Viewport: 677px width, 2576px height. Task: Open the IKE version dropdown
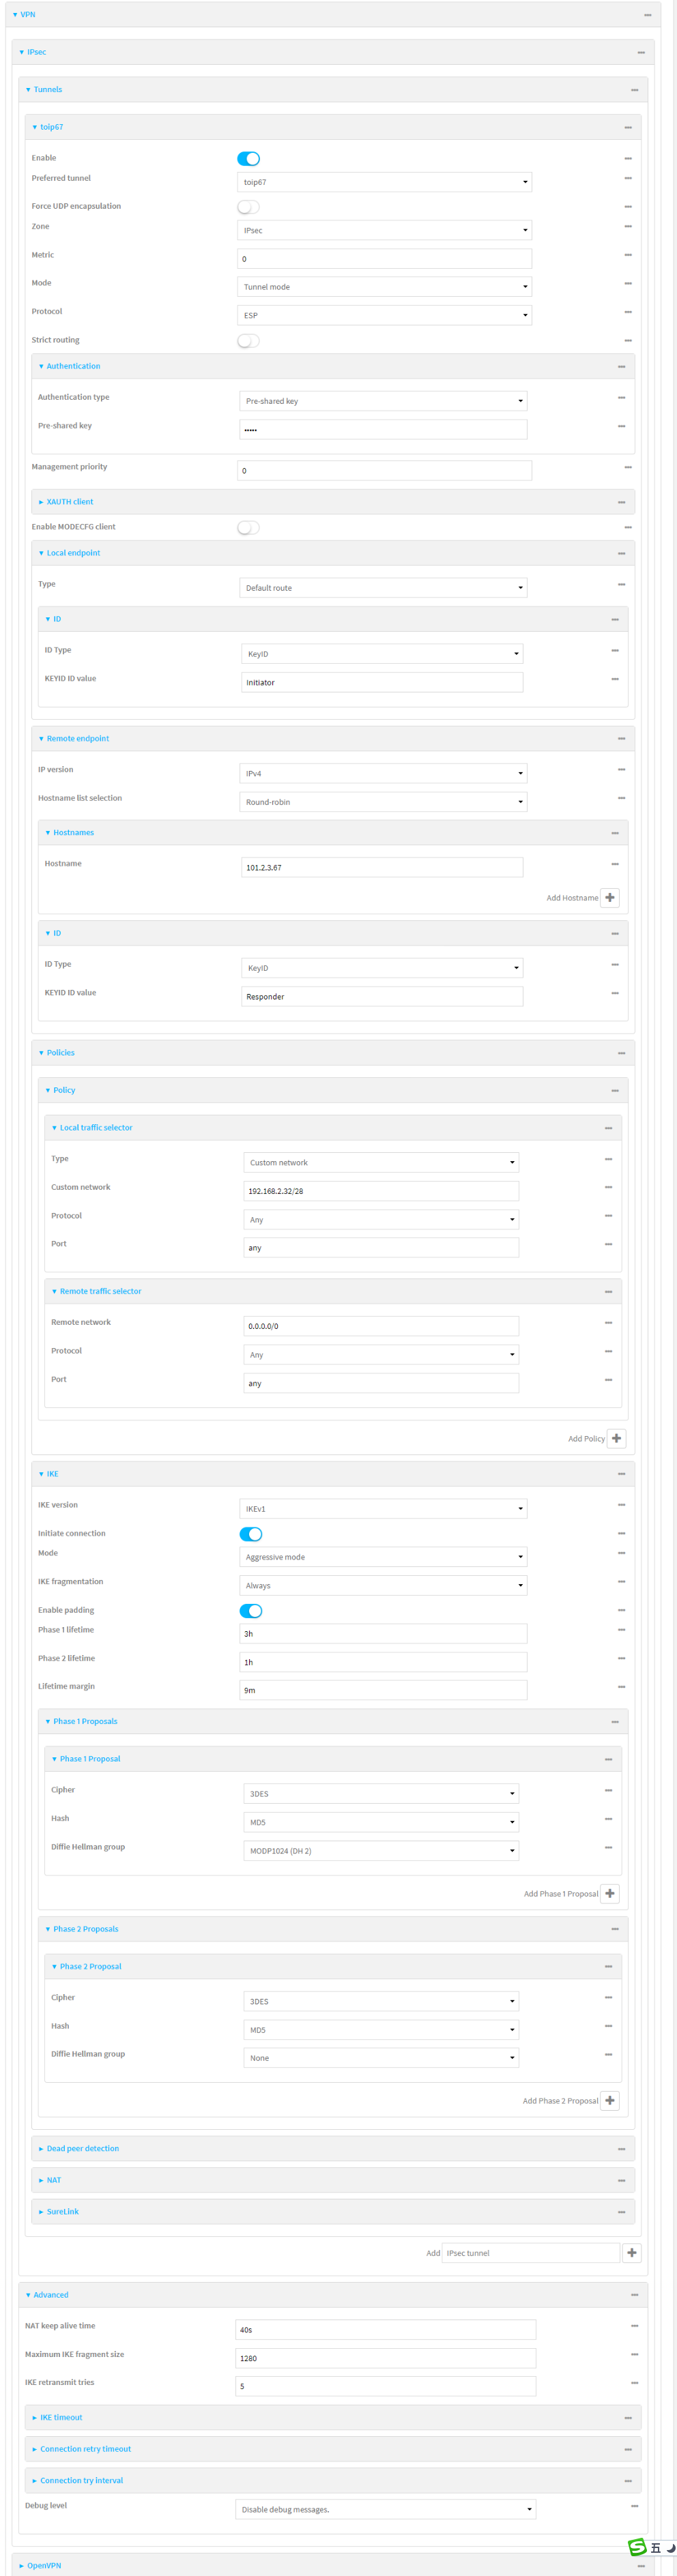(383, 1508)
